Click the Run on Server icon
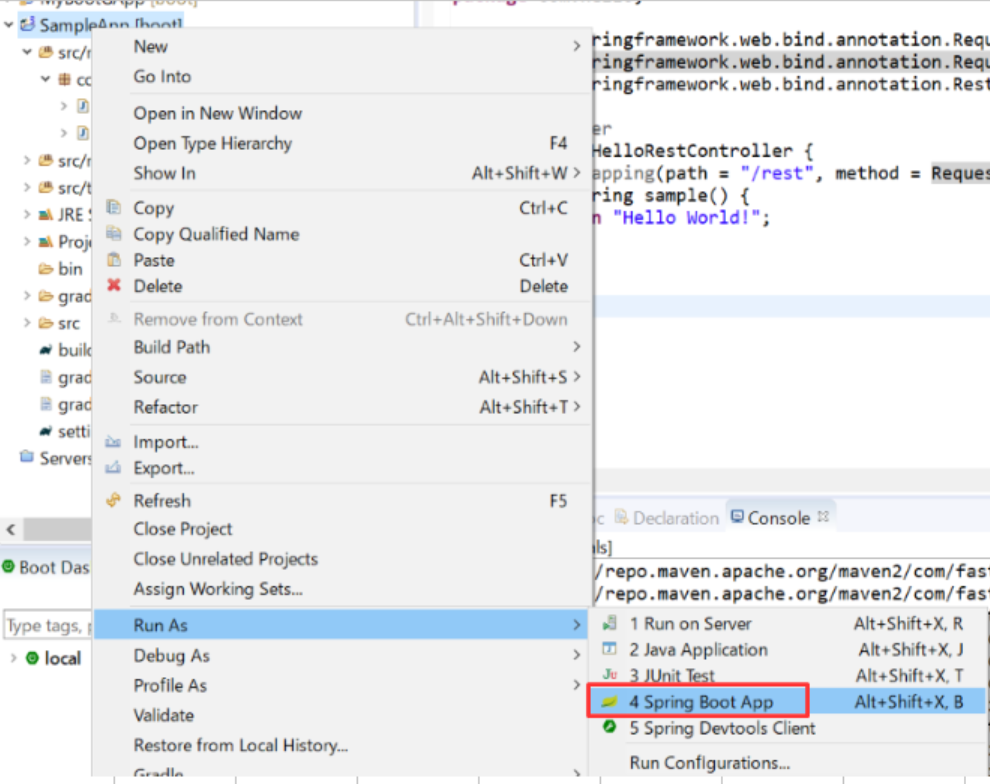Viewport: 990px width, 784px height. click(x=608, y=622)
